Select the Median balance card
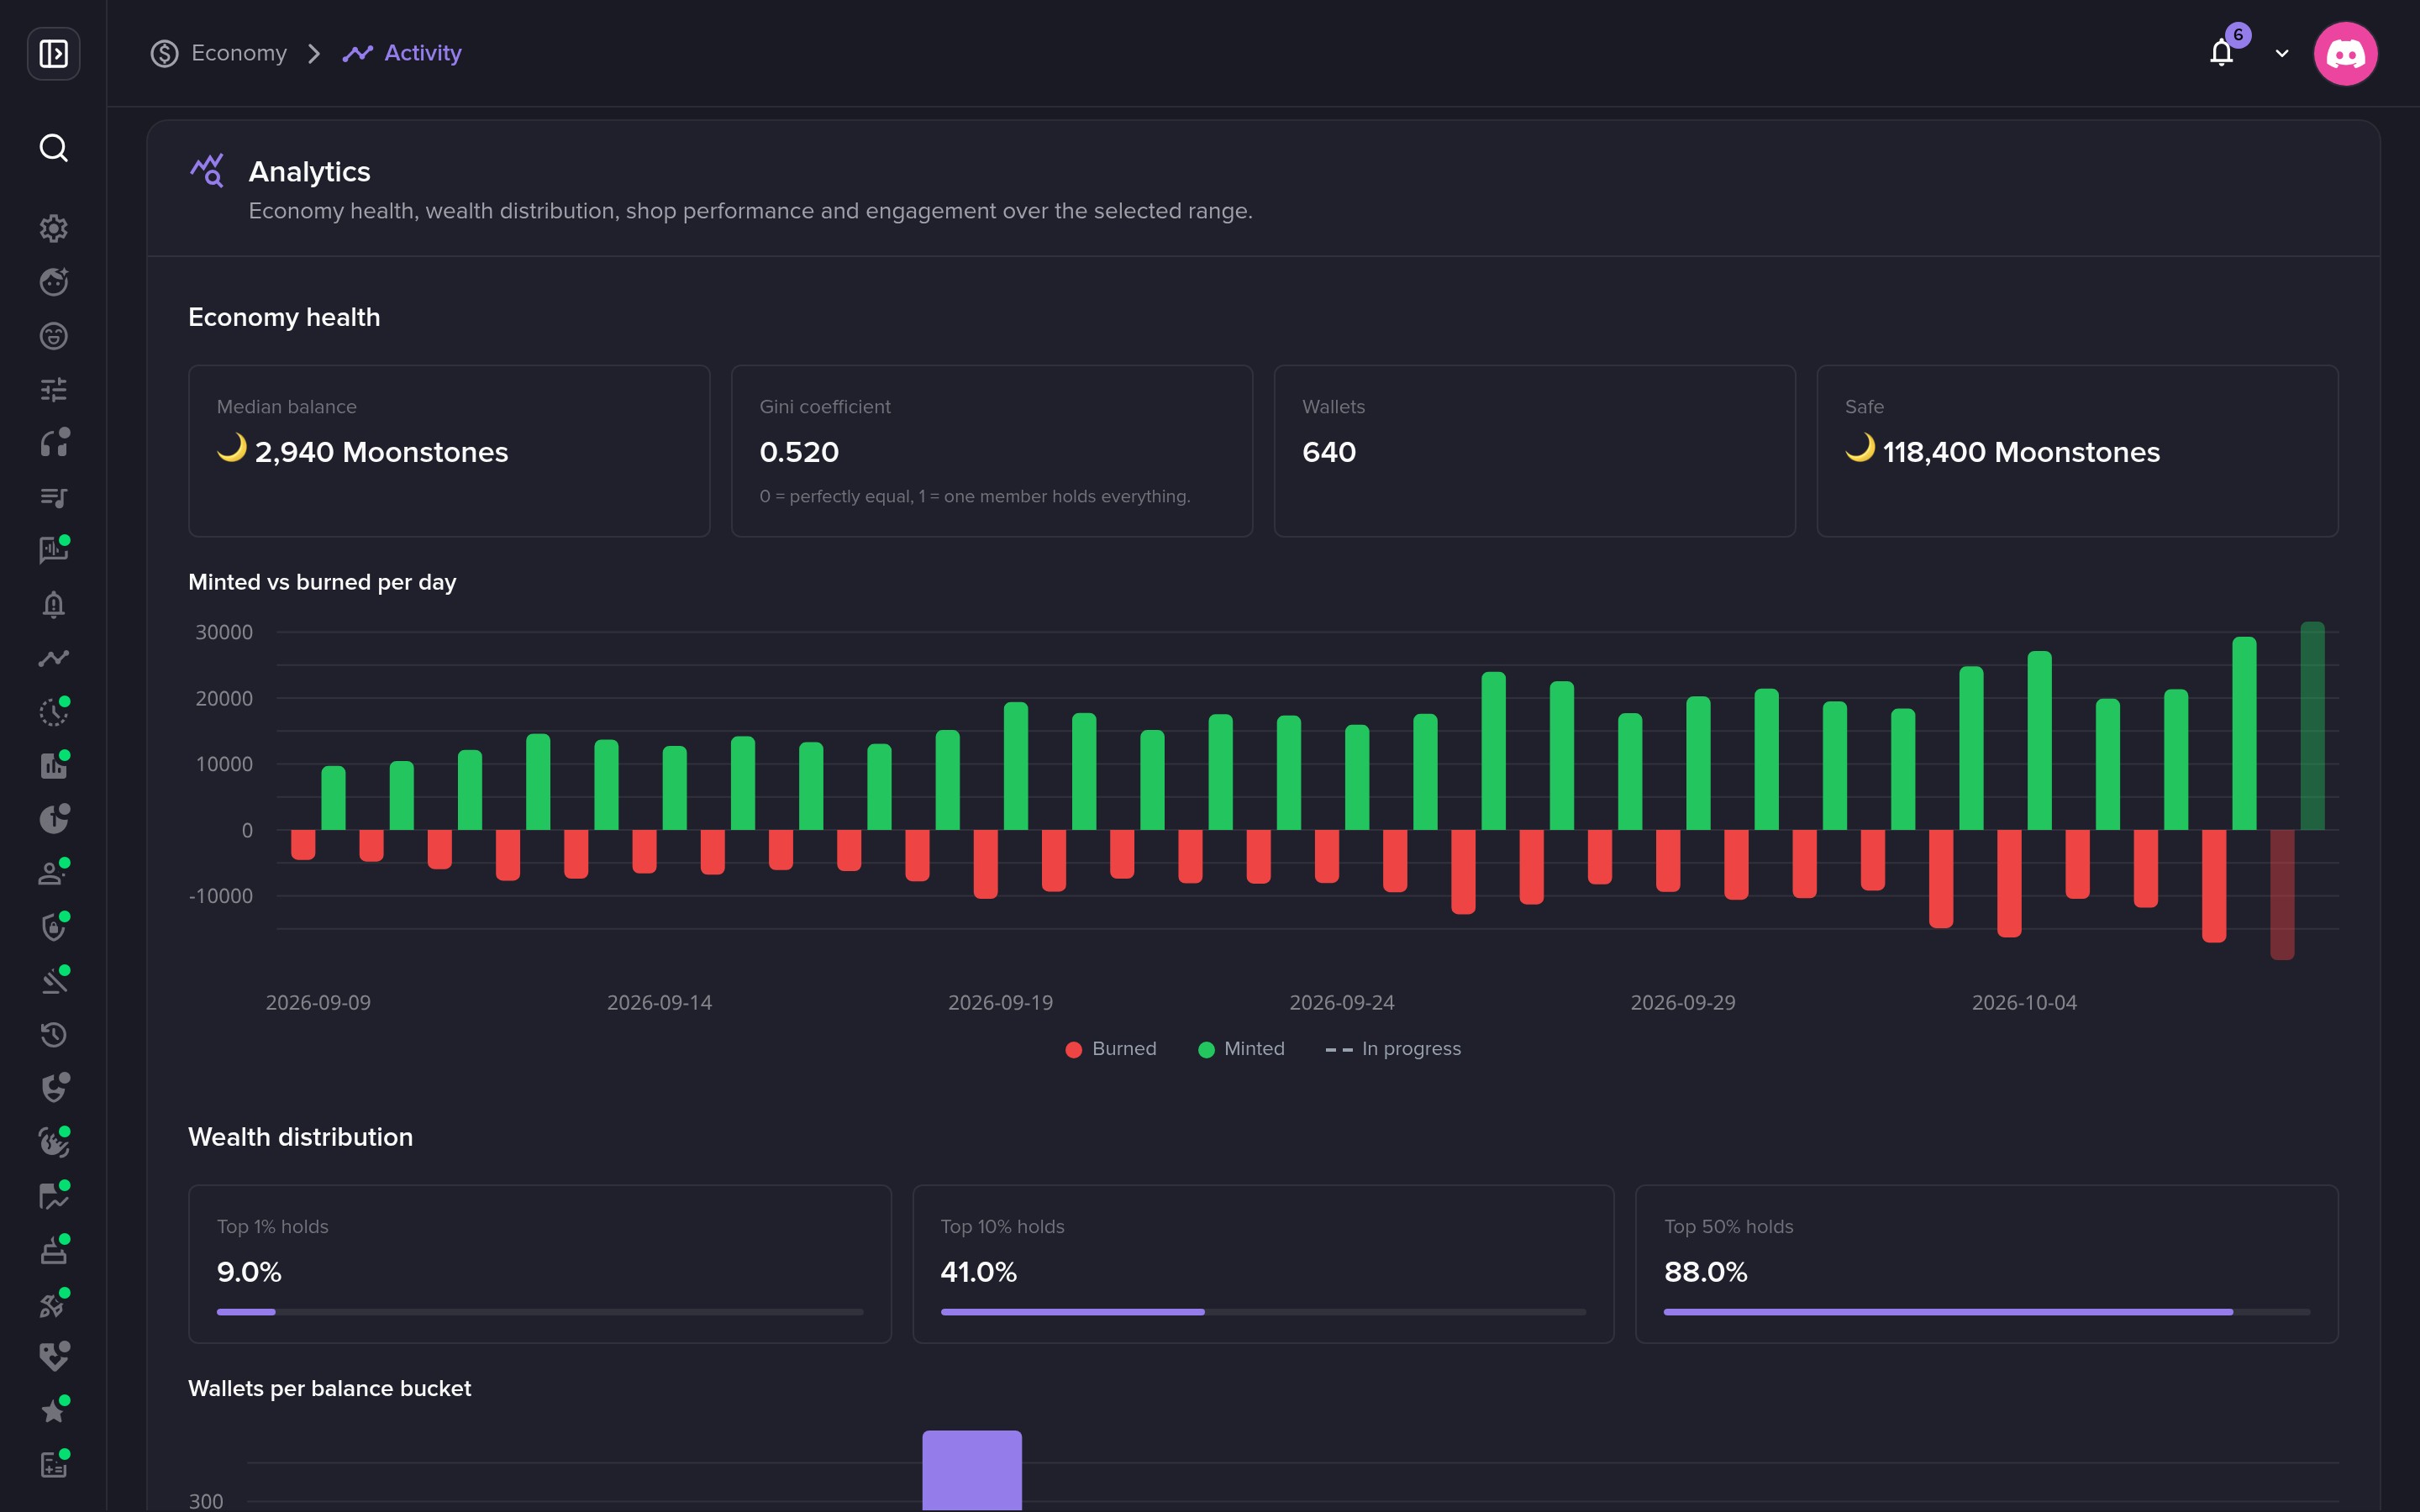 pyautogui.click(x=449, y=451)
